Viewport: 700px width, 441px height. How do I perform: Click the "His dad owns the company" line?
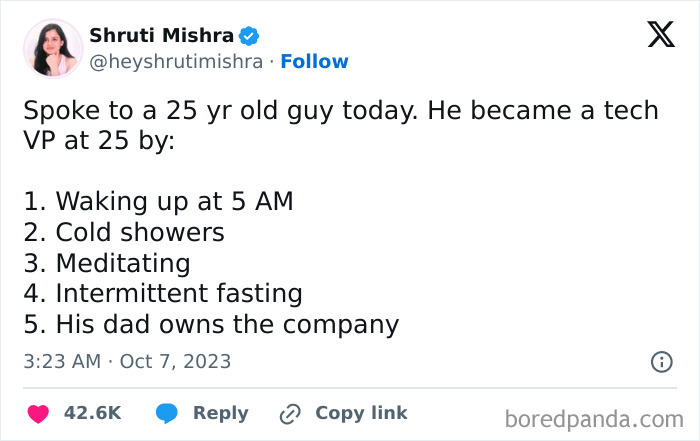point(211,324)
